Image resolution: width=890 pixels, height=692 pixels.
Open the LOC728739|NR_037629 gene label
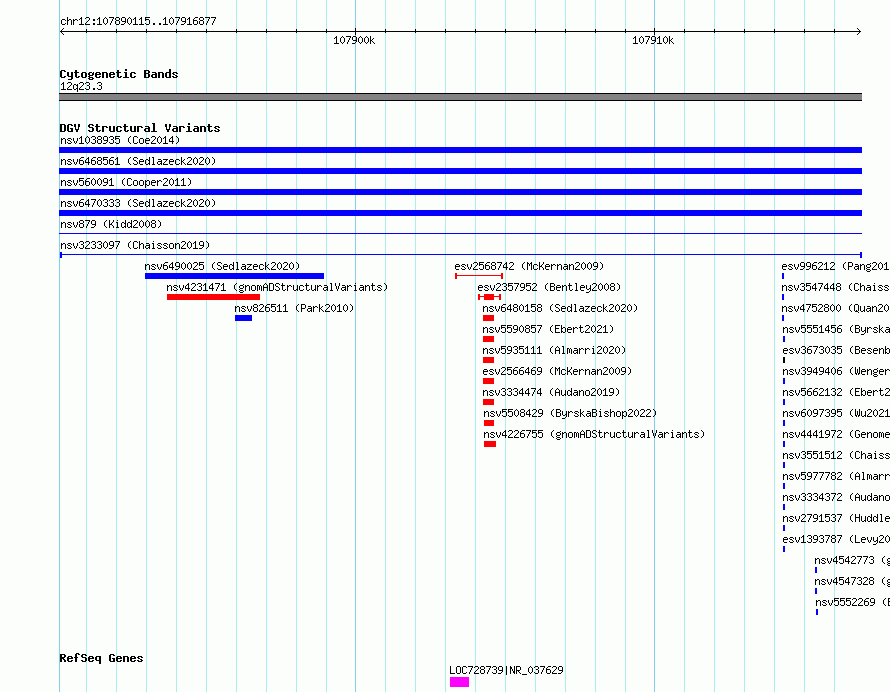coord(506,670)
